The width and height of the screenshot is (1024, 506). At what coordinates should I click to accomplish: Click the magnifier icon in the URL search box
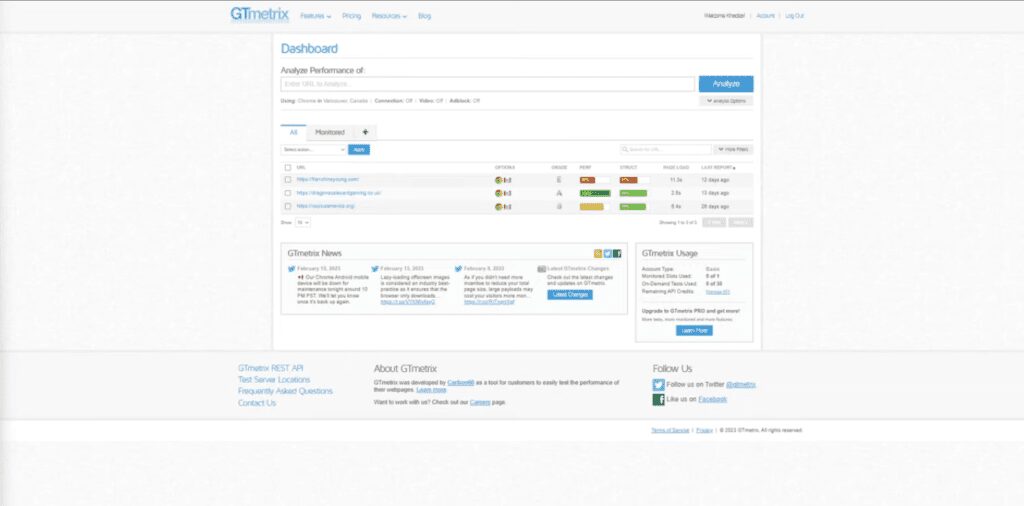(626, 150)
